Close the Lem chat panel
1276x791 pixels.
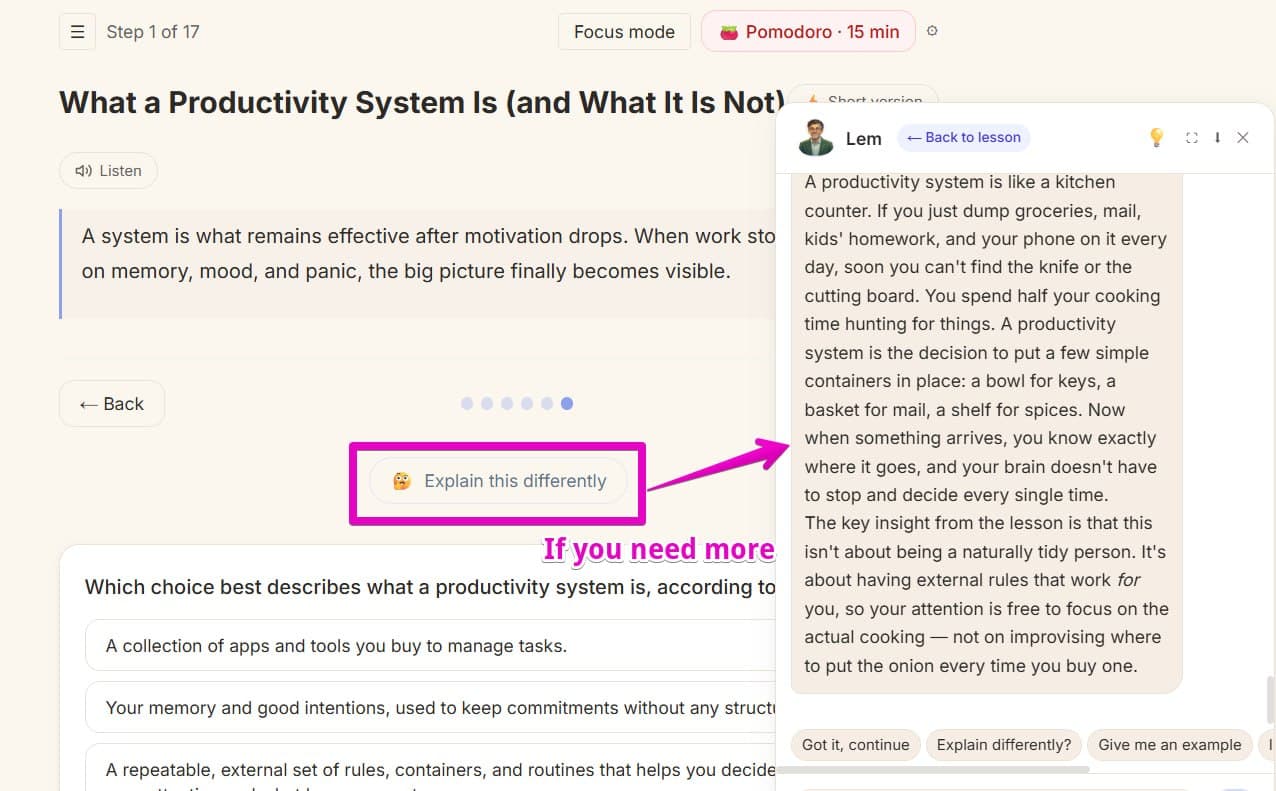tap(1243, 138)
